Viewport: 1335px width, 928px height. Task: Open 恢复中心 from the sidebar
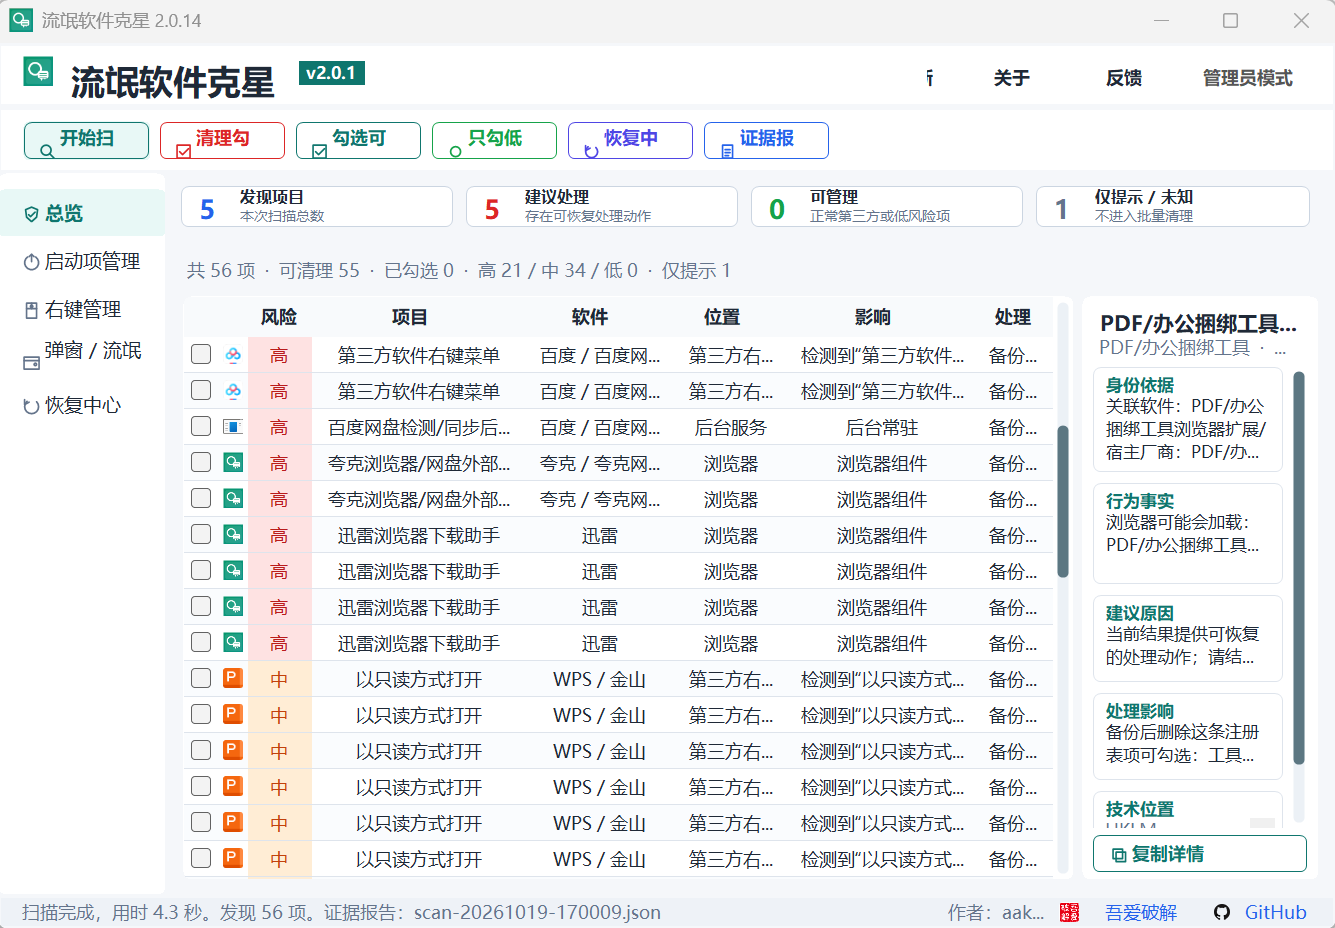[x=83, y=405]
